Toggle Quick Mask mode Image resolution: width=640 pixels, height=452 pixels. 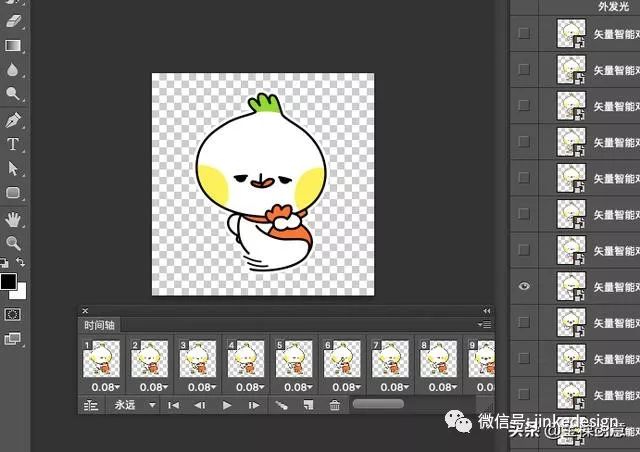pos(12,314)
